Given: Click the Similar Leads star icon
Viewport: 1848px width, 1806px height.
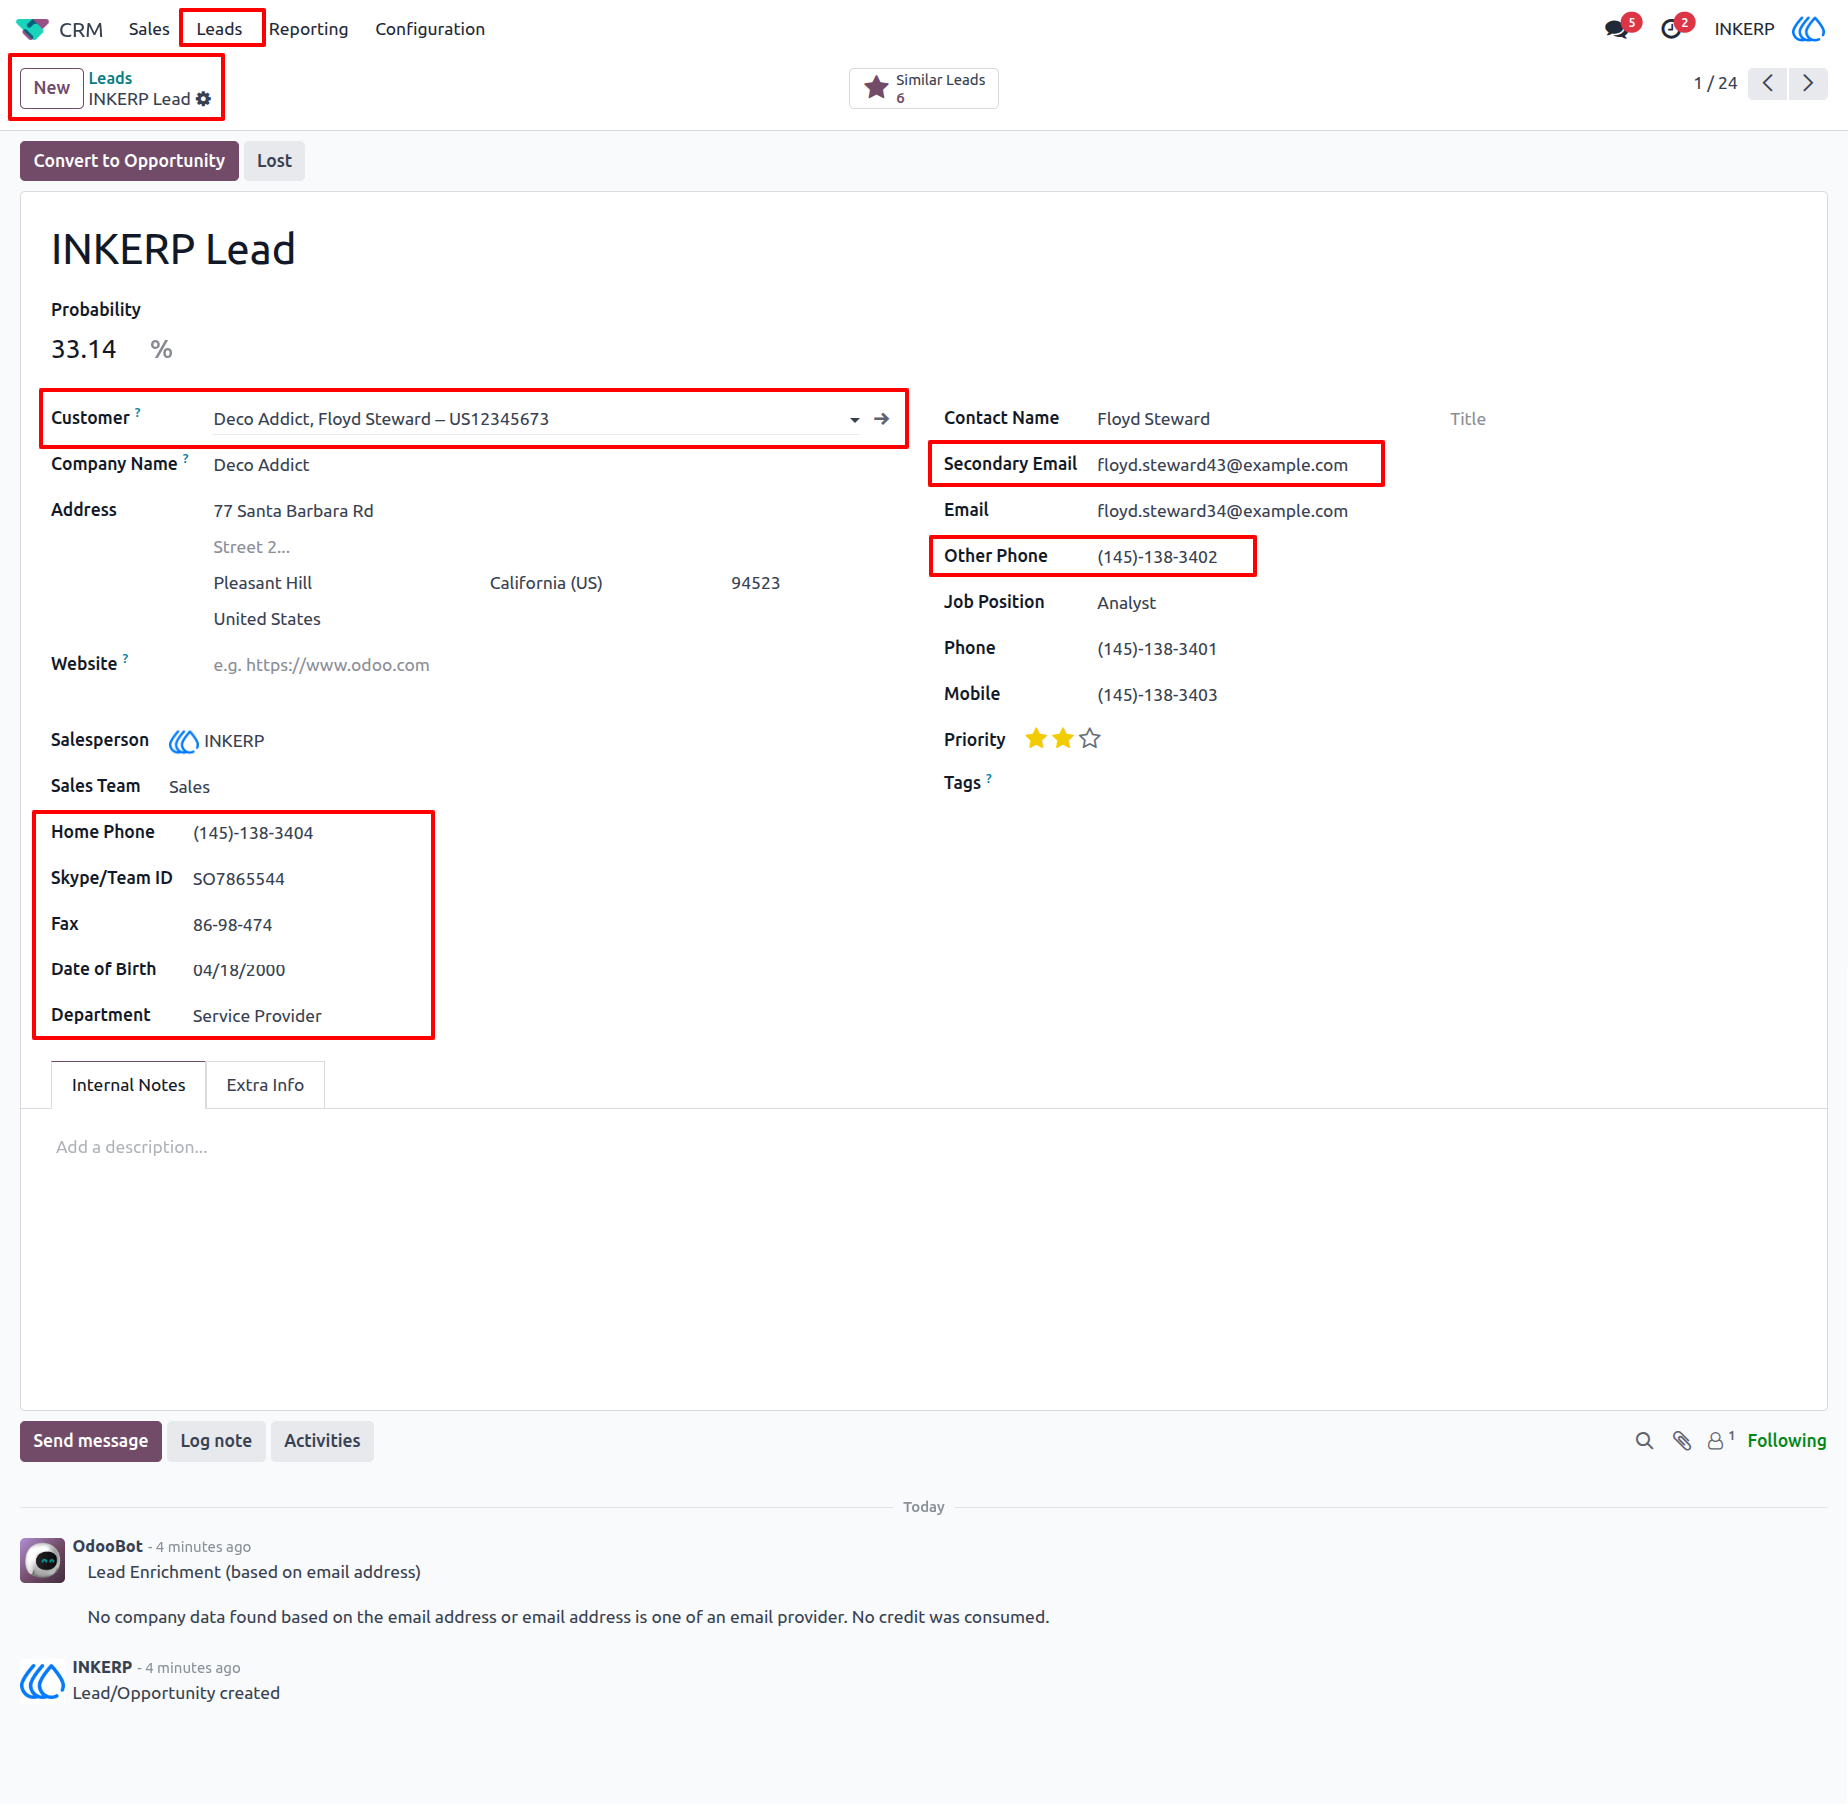Looking at the screenshot, I should tap(877, 88).
